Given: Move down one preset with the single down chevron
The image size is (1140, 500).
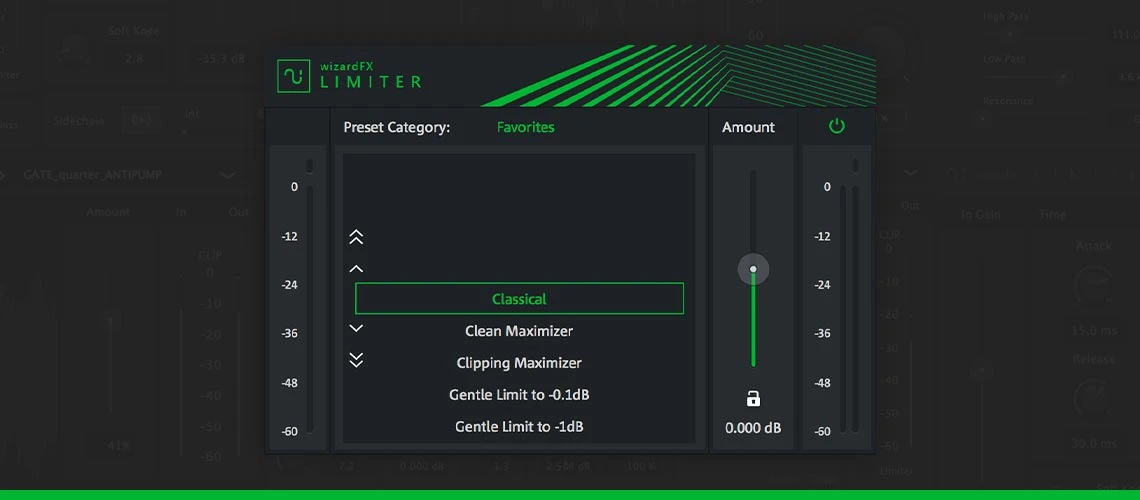Looking at the screenshot, I should pyautogui.click(x=356, y=328).
